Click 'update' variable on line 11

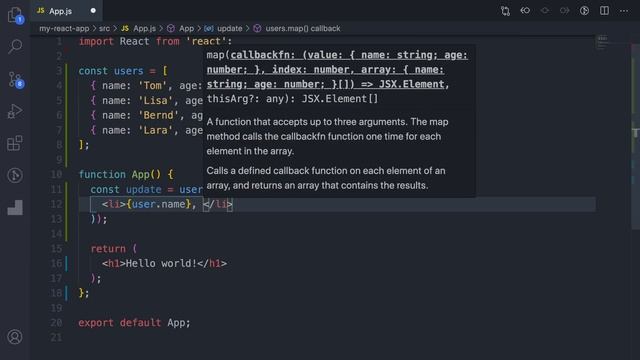(144, 189)
